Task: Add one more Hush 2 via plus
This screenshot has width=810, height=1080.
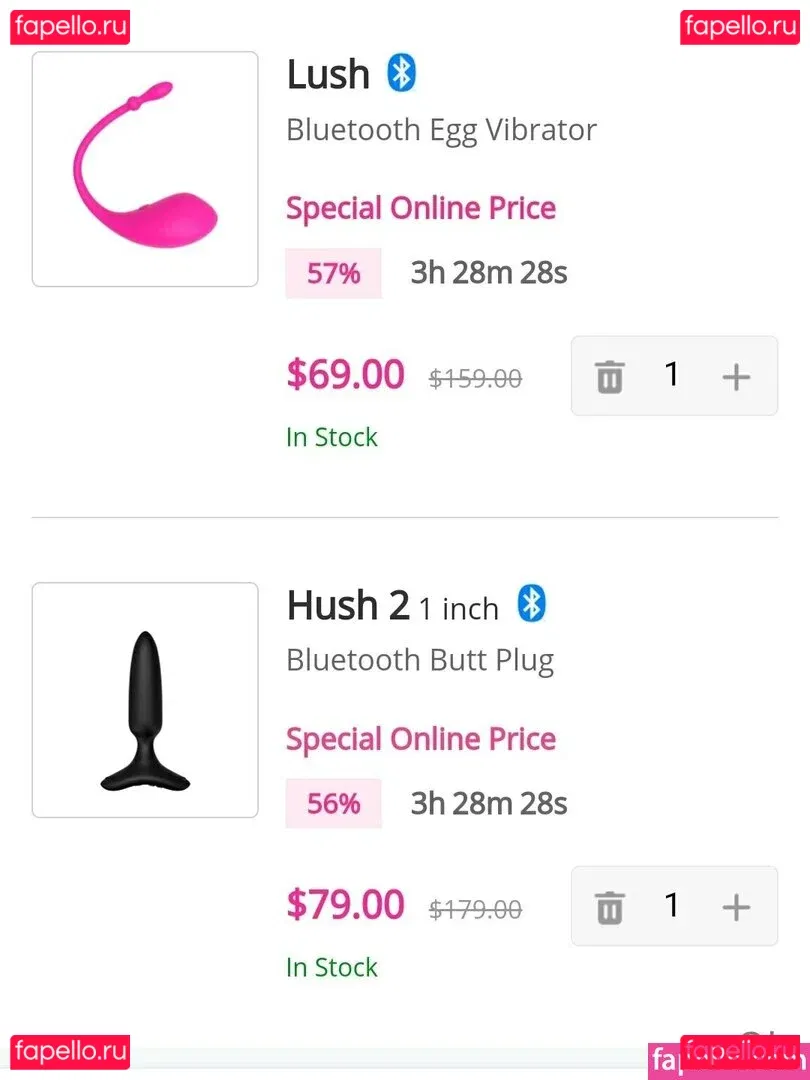Action: [736, 907]
